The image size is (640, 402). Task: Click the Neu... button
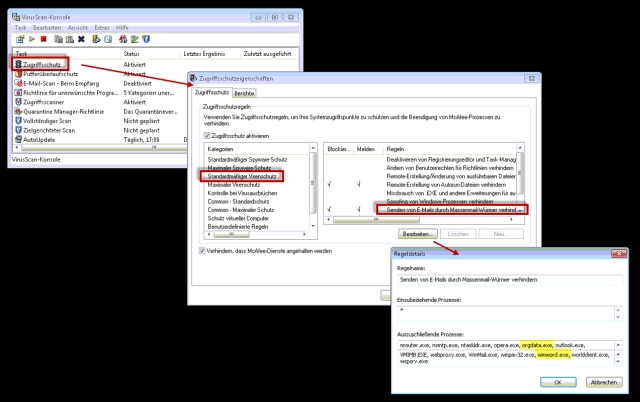coord(501,234)
